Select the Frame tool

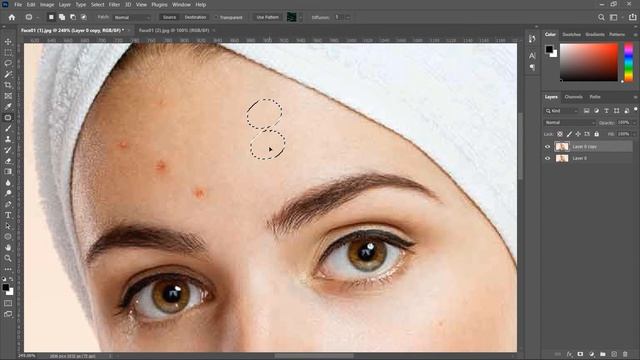click(8, 96)
